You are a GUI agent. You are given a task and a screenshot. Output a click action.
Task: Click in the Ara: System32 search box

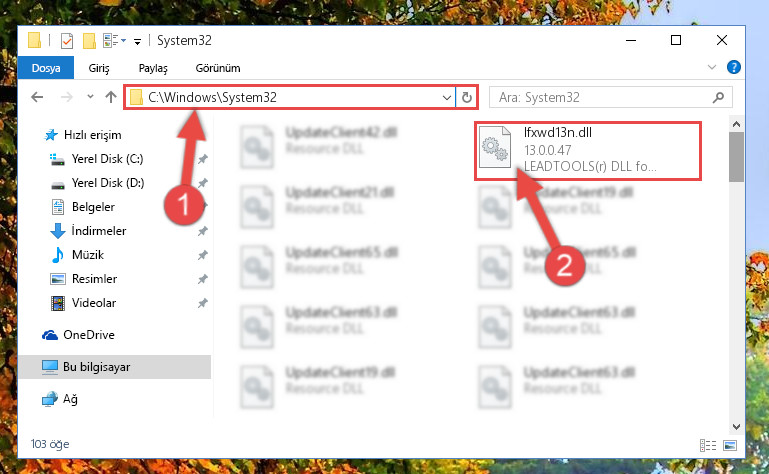[x=603, y=97]
